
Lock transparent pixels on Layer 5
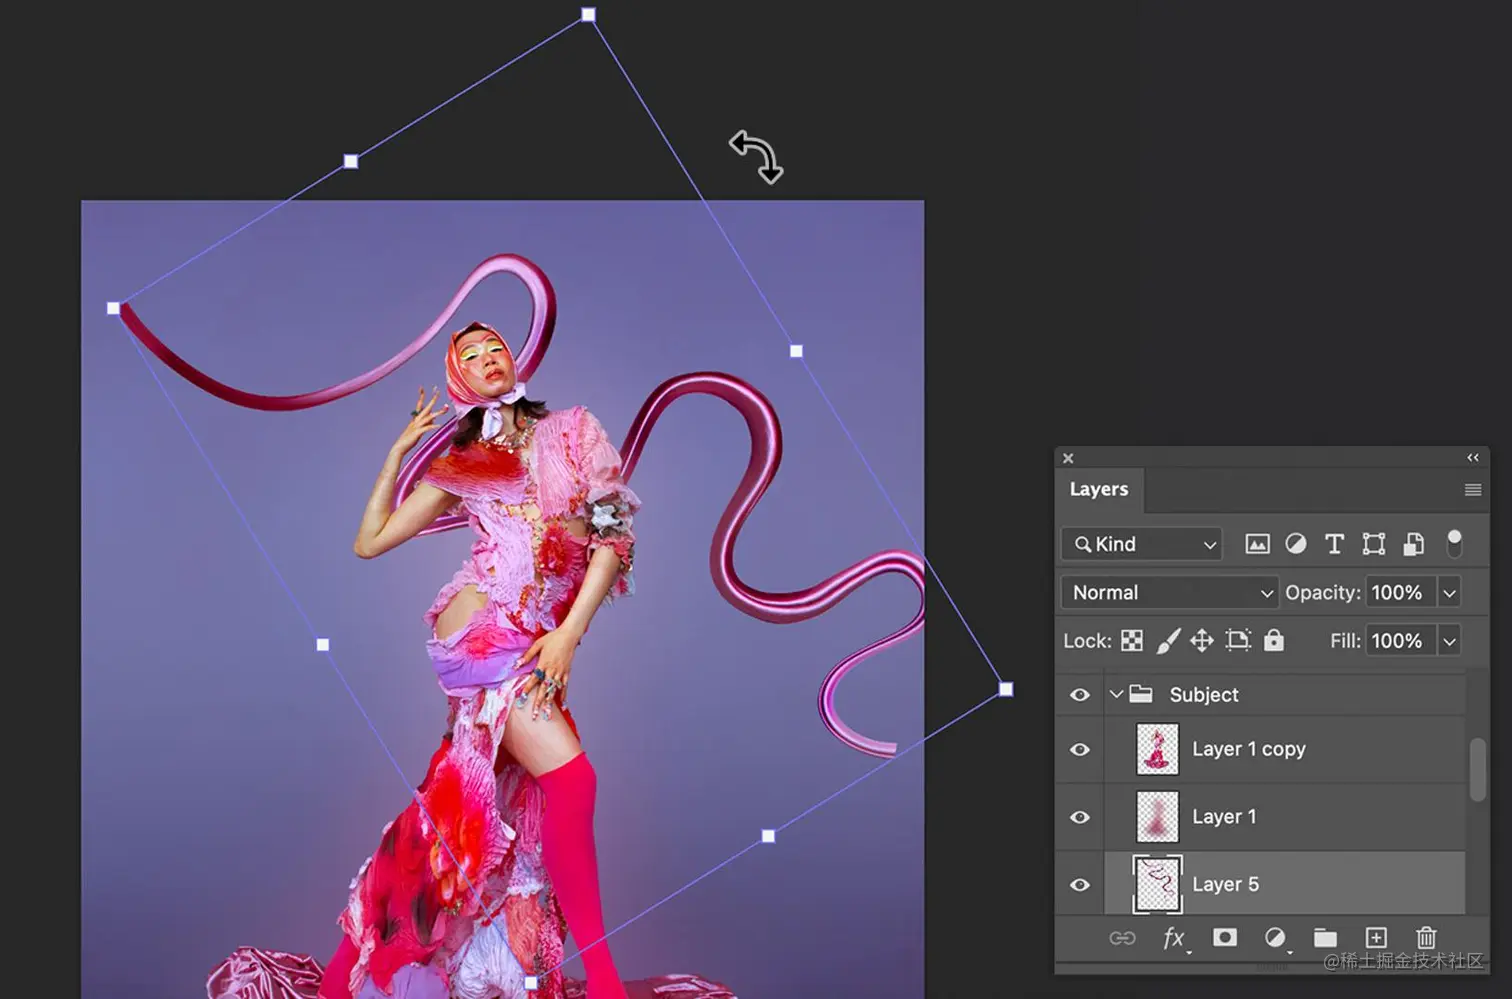coord(1131,640)
